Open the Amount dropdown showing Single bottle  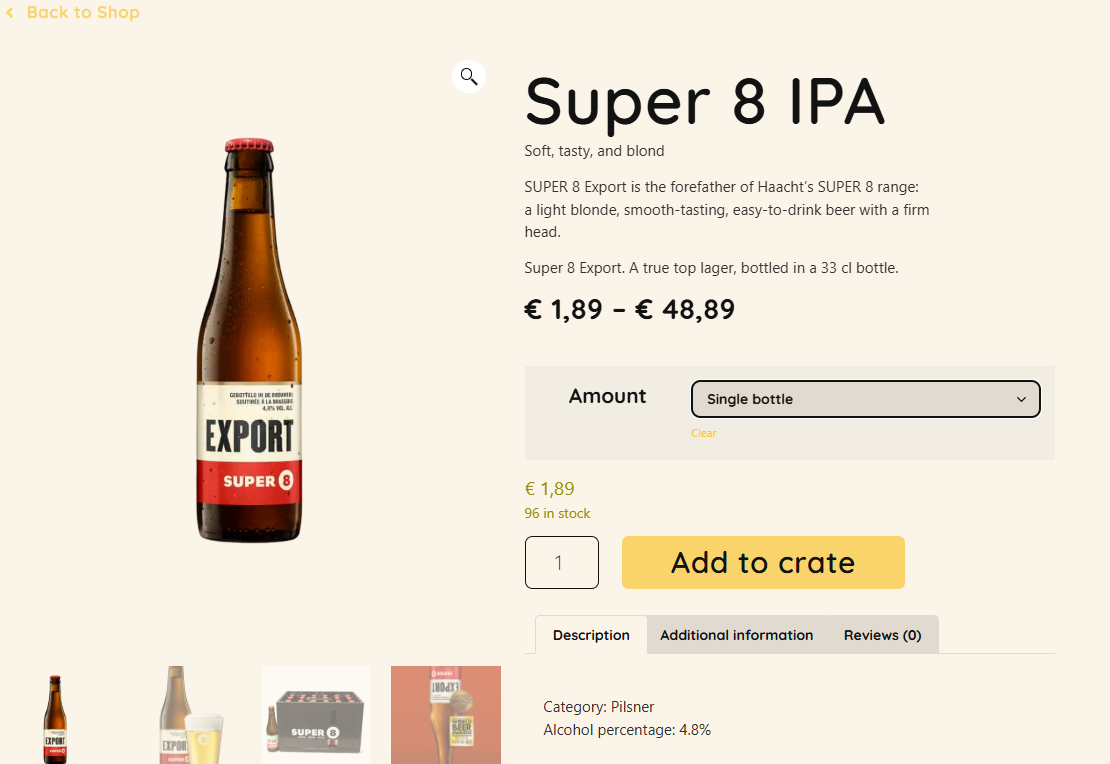(x=865, y=399)
